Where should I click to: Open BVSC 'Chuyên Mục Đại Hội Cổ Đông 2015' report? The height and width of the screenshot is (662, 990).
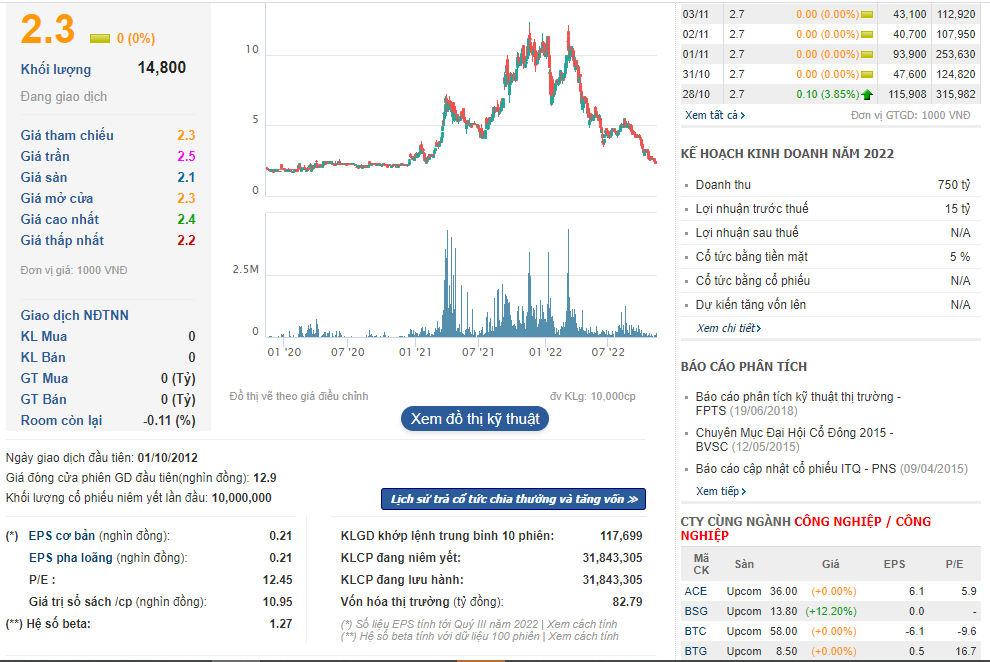click(x=794, y=440)
